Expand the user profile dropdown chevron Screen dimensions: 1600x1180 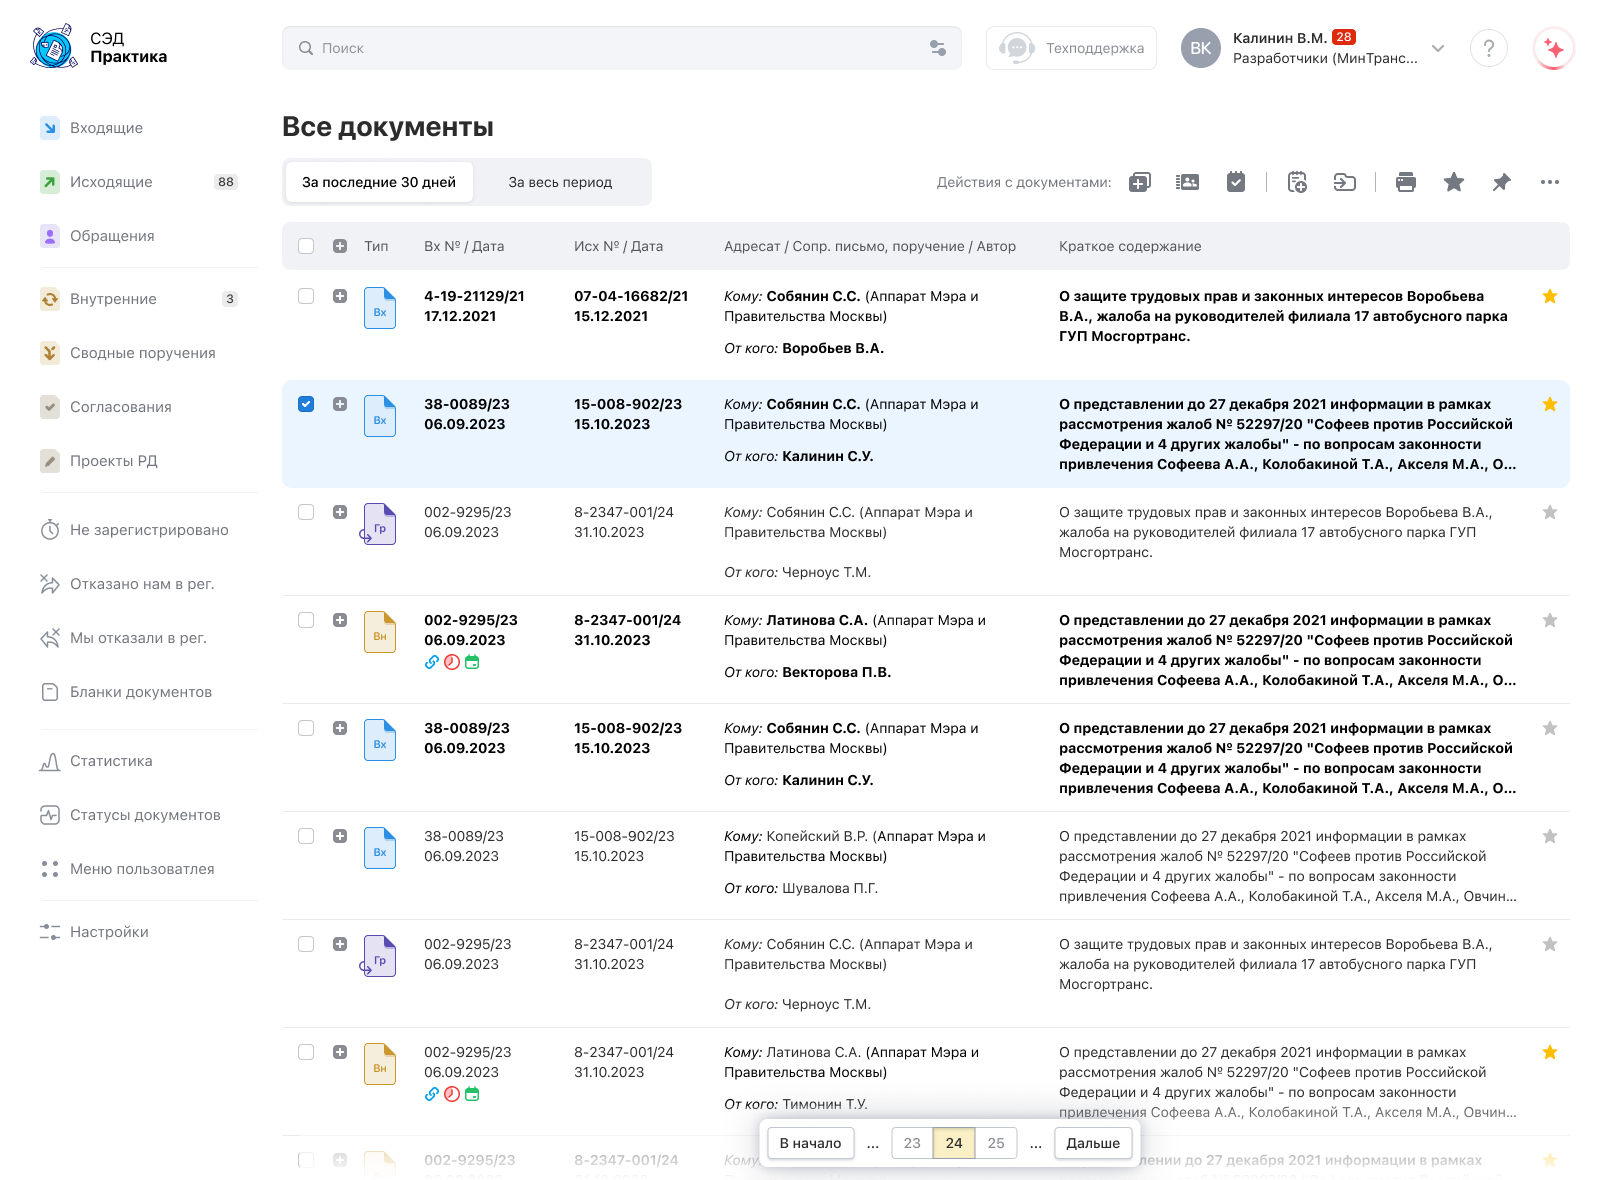point(1437,48)
